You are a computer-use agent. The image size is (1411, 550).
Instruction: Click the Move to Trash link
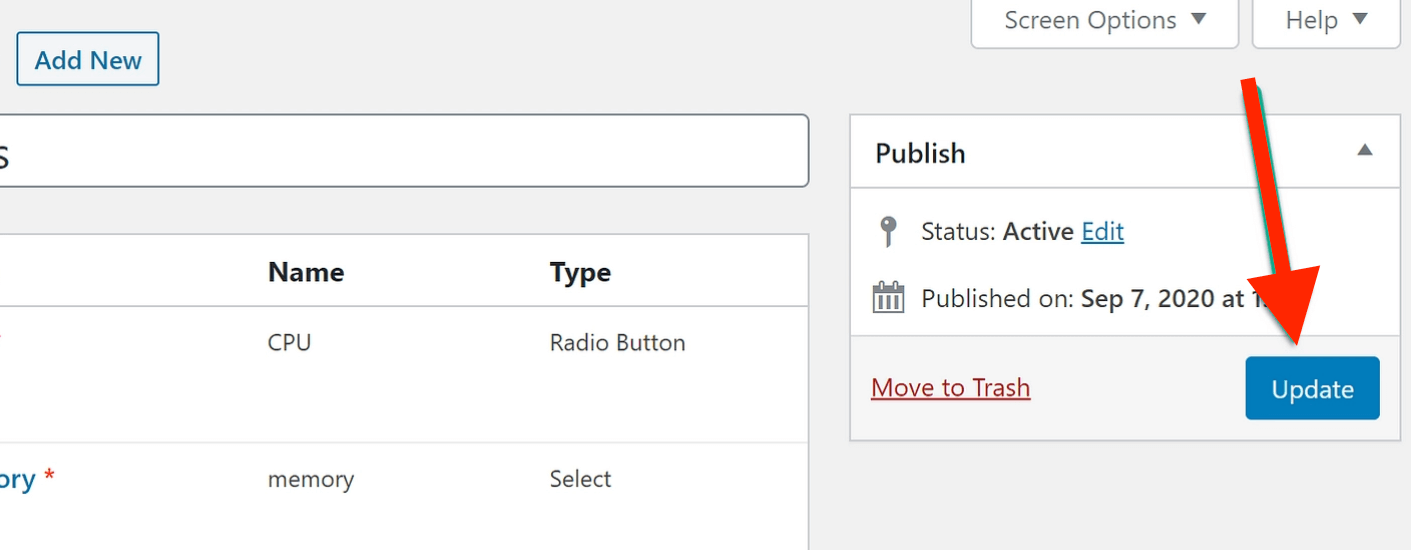(950, 388)
